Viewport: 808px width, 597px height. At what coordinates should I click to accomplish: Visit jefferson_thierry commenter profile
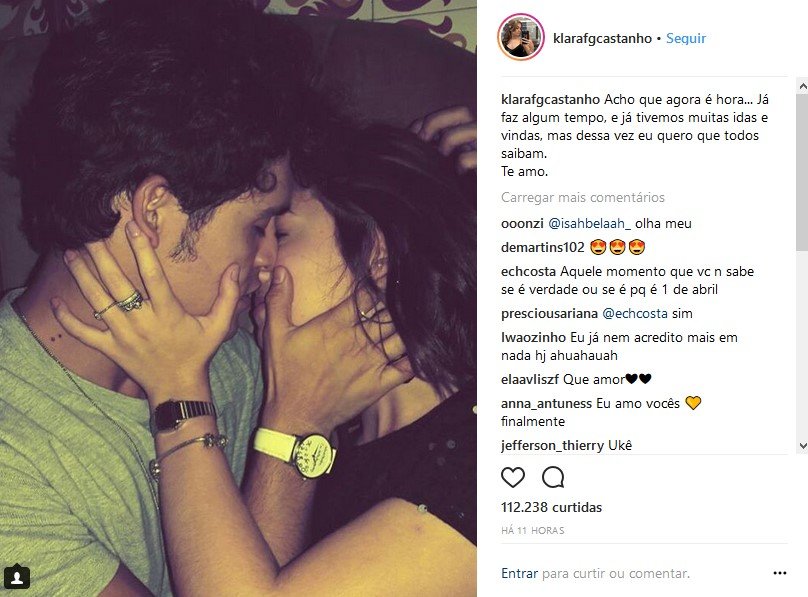coord(552,446)
